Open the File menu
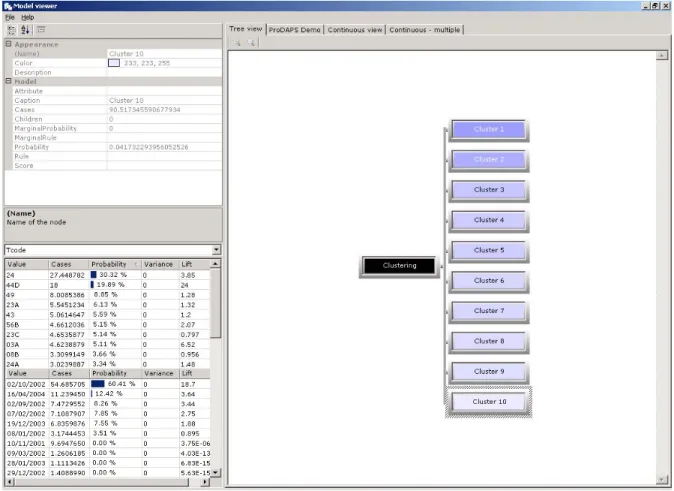Viewport: 674px width, 491px height. [10, 17]
